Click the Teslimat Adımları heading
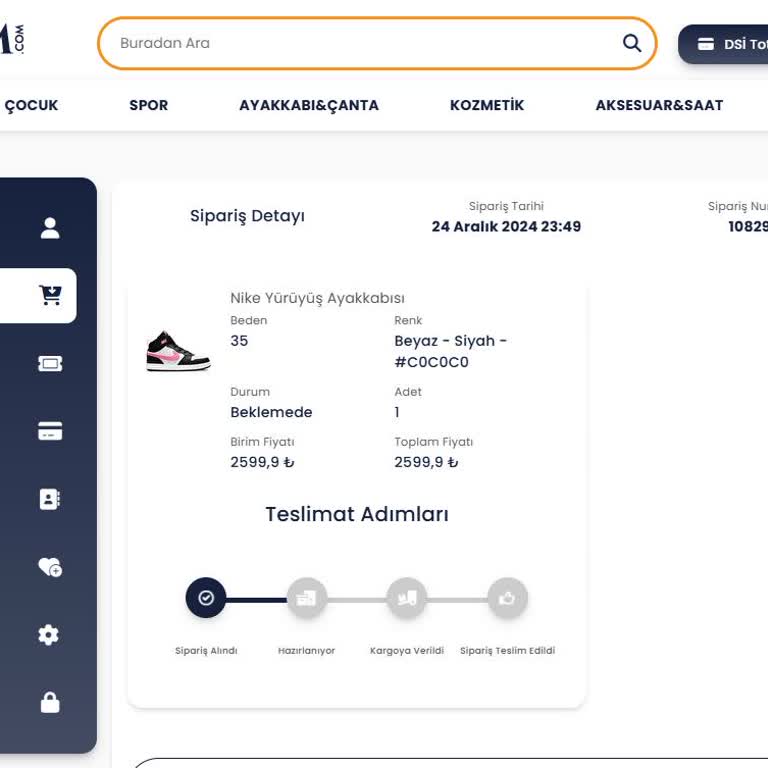The image size is (768, 768). (357, 514)
